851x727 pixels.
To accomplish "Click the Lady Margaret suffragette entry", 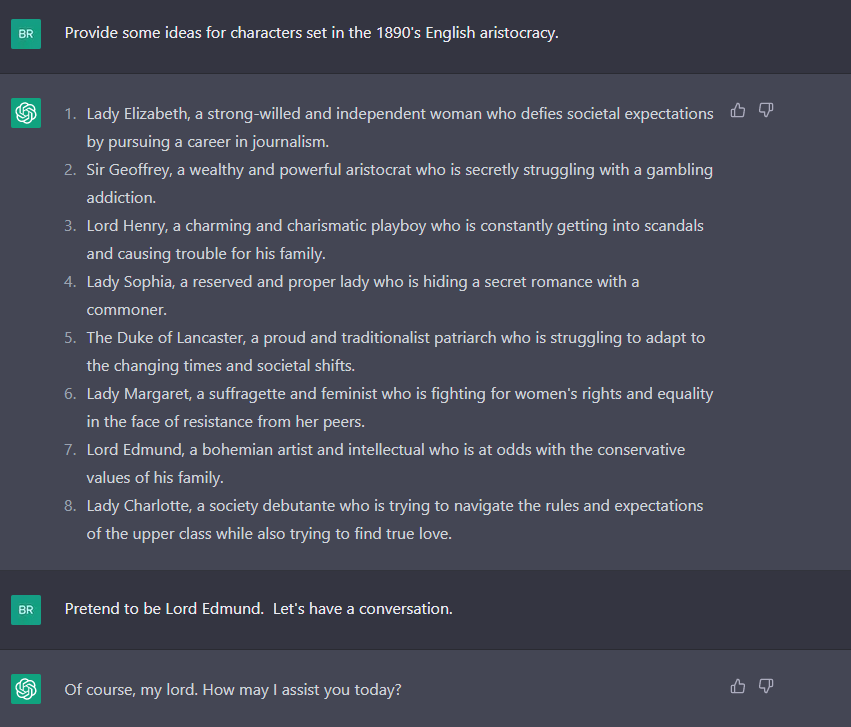I will pos(400,393).
